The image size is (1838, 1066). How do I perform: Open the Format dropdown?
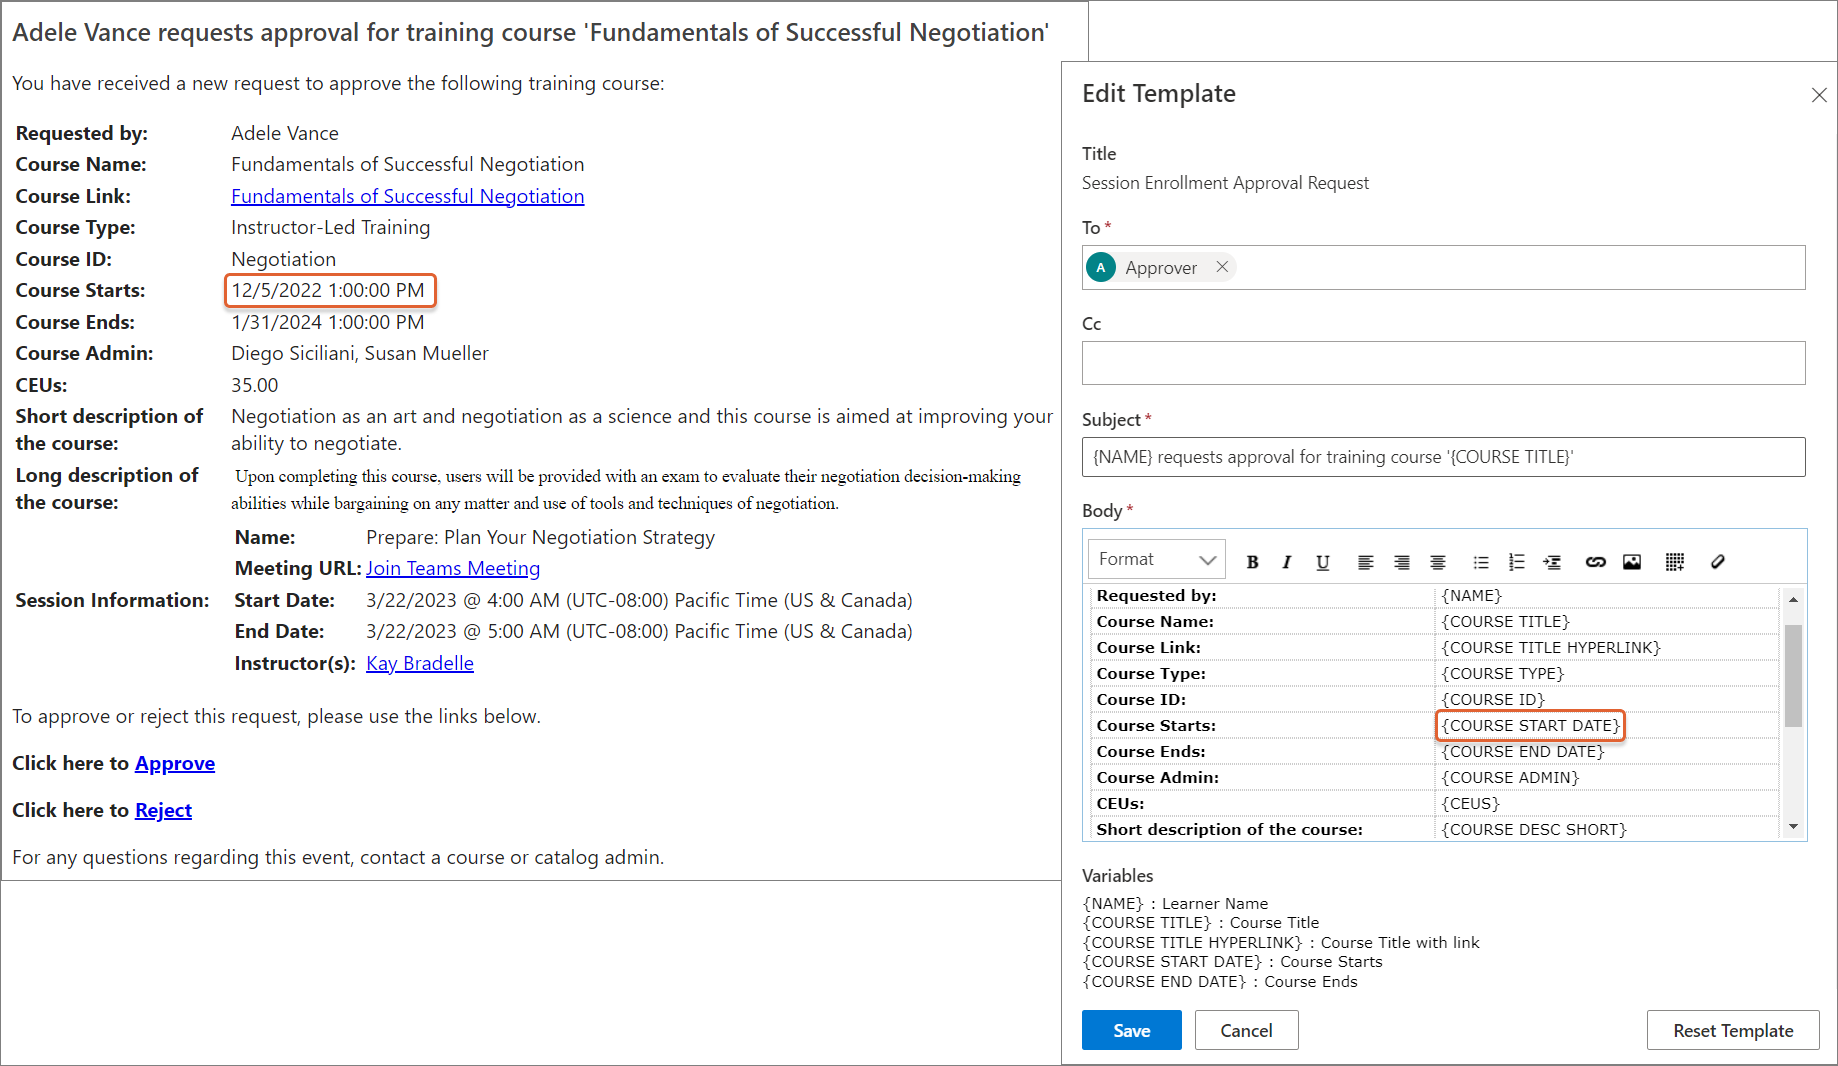pos(1156,560)
